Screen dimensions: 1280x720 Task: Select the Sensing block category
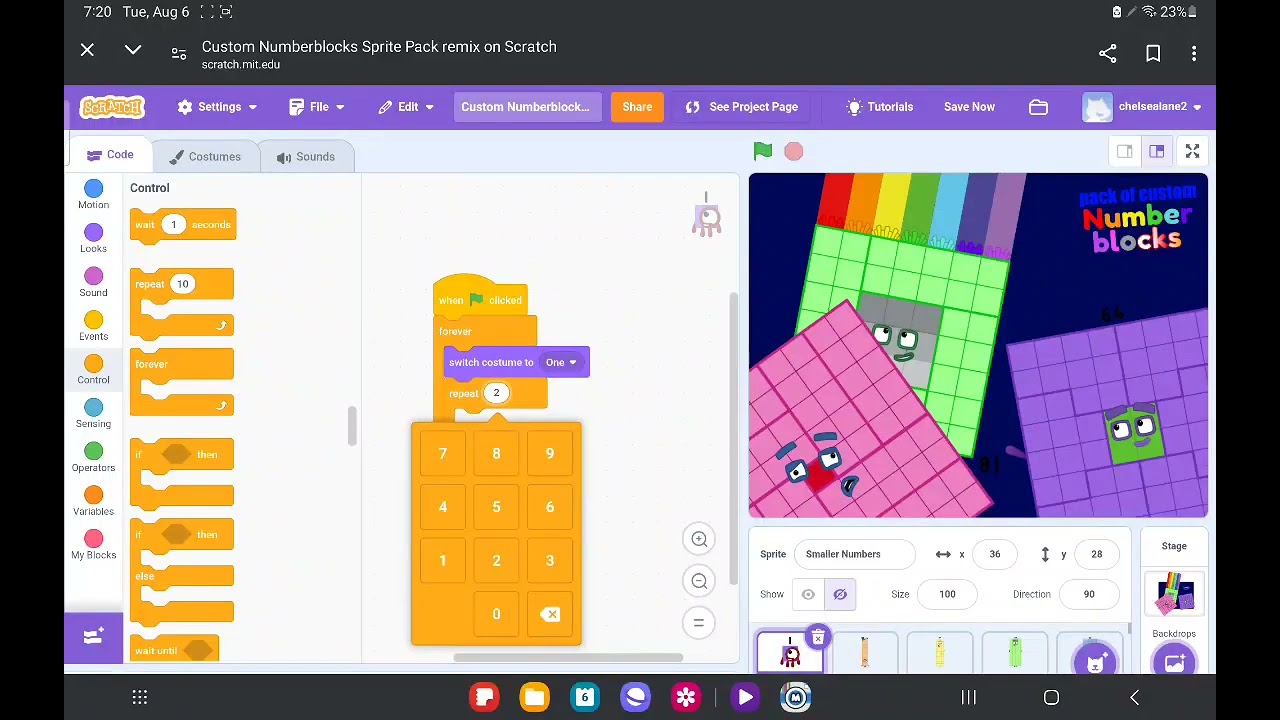click(x=94, y=414)
